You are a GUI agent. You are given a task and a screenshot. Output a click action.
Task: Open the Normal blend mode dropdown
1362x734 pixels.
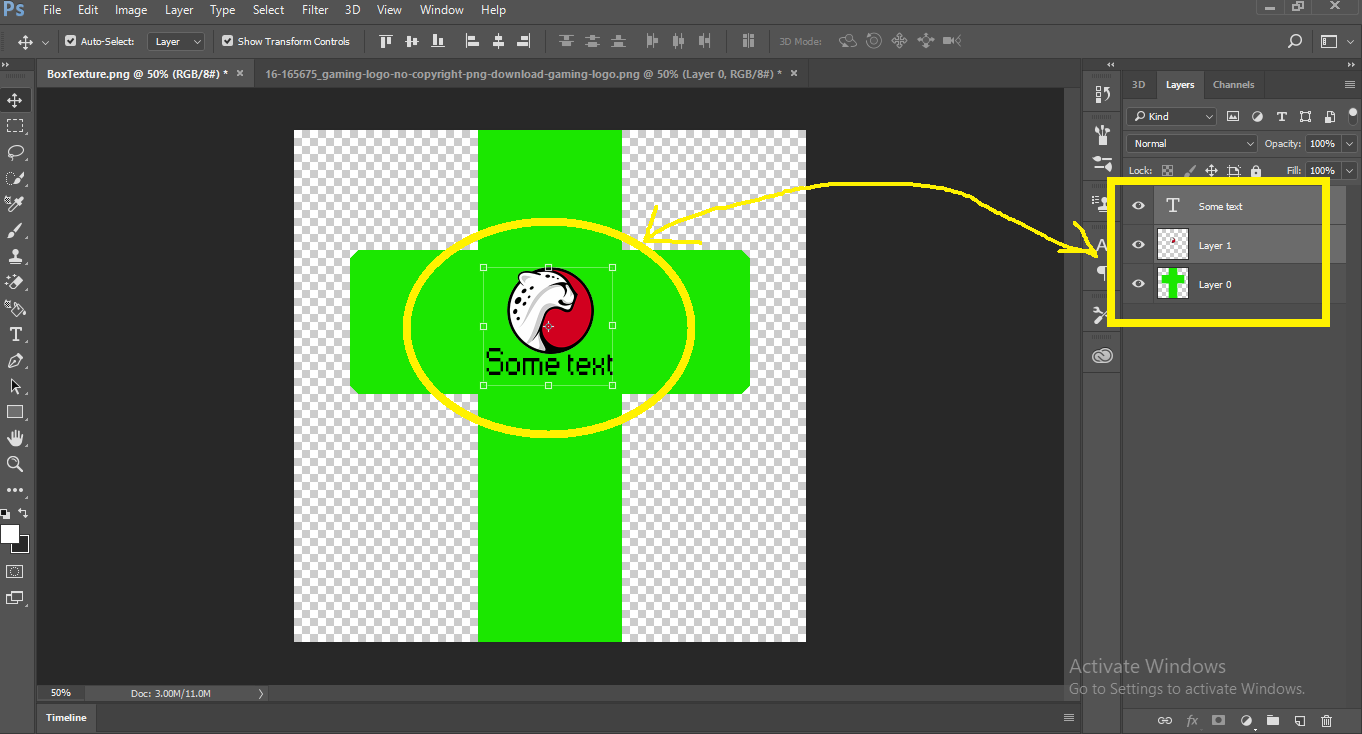[1192, 144]
